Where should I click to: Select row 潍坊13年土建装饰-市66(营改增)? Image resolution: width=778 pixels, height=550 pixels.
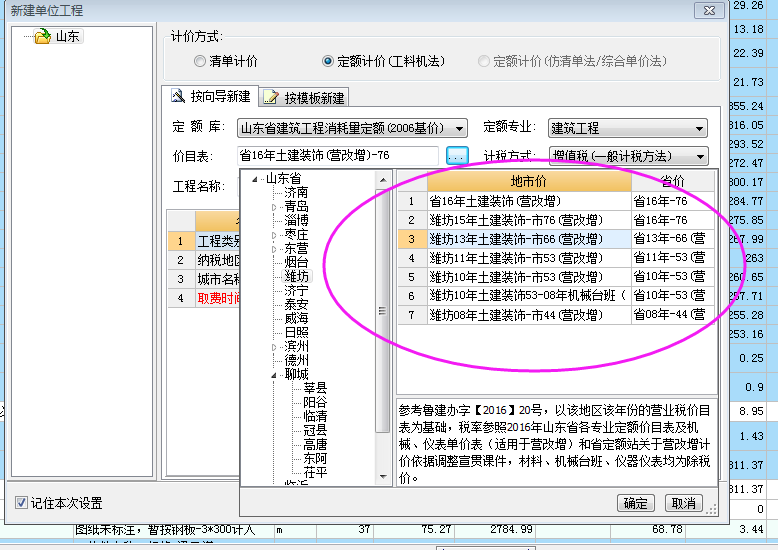pos(556,239)
